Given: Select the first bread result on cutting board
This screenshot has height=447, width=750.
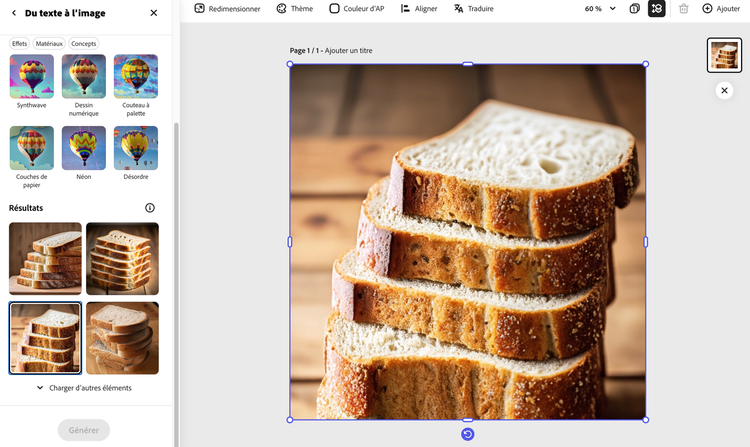Looking at the screenshot, I should pos(45,259).
